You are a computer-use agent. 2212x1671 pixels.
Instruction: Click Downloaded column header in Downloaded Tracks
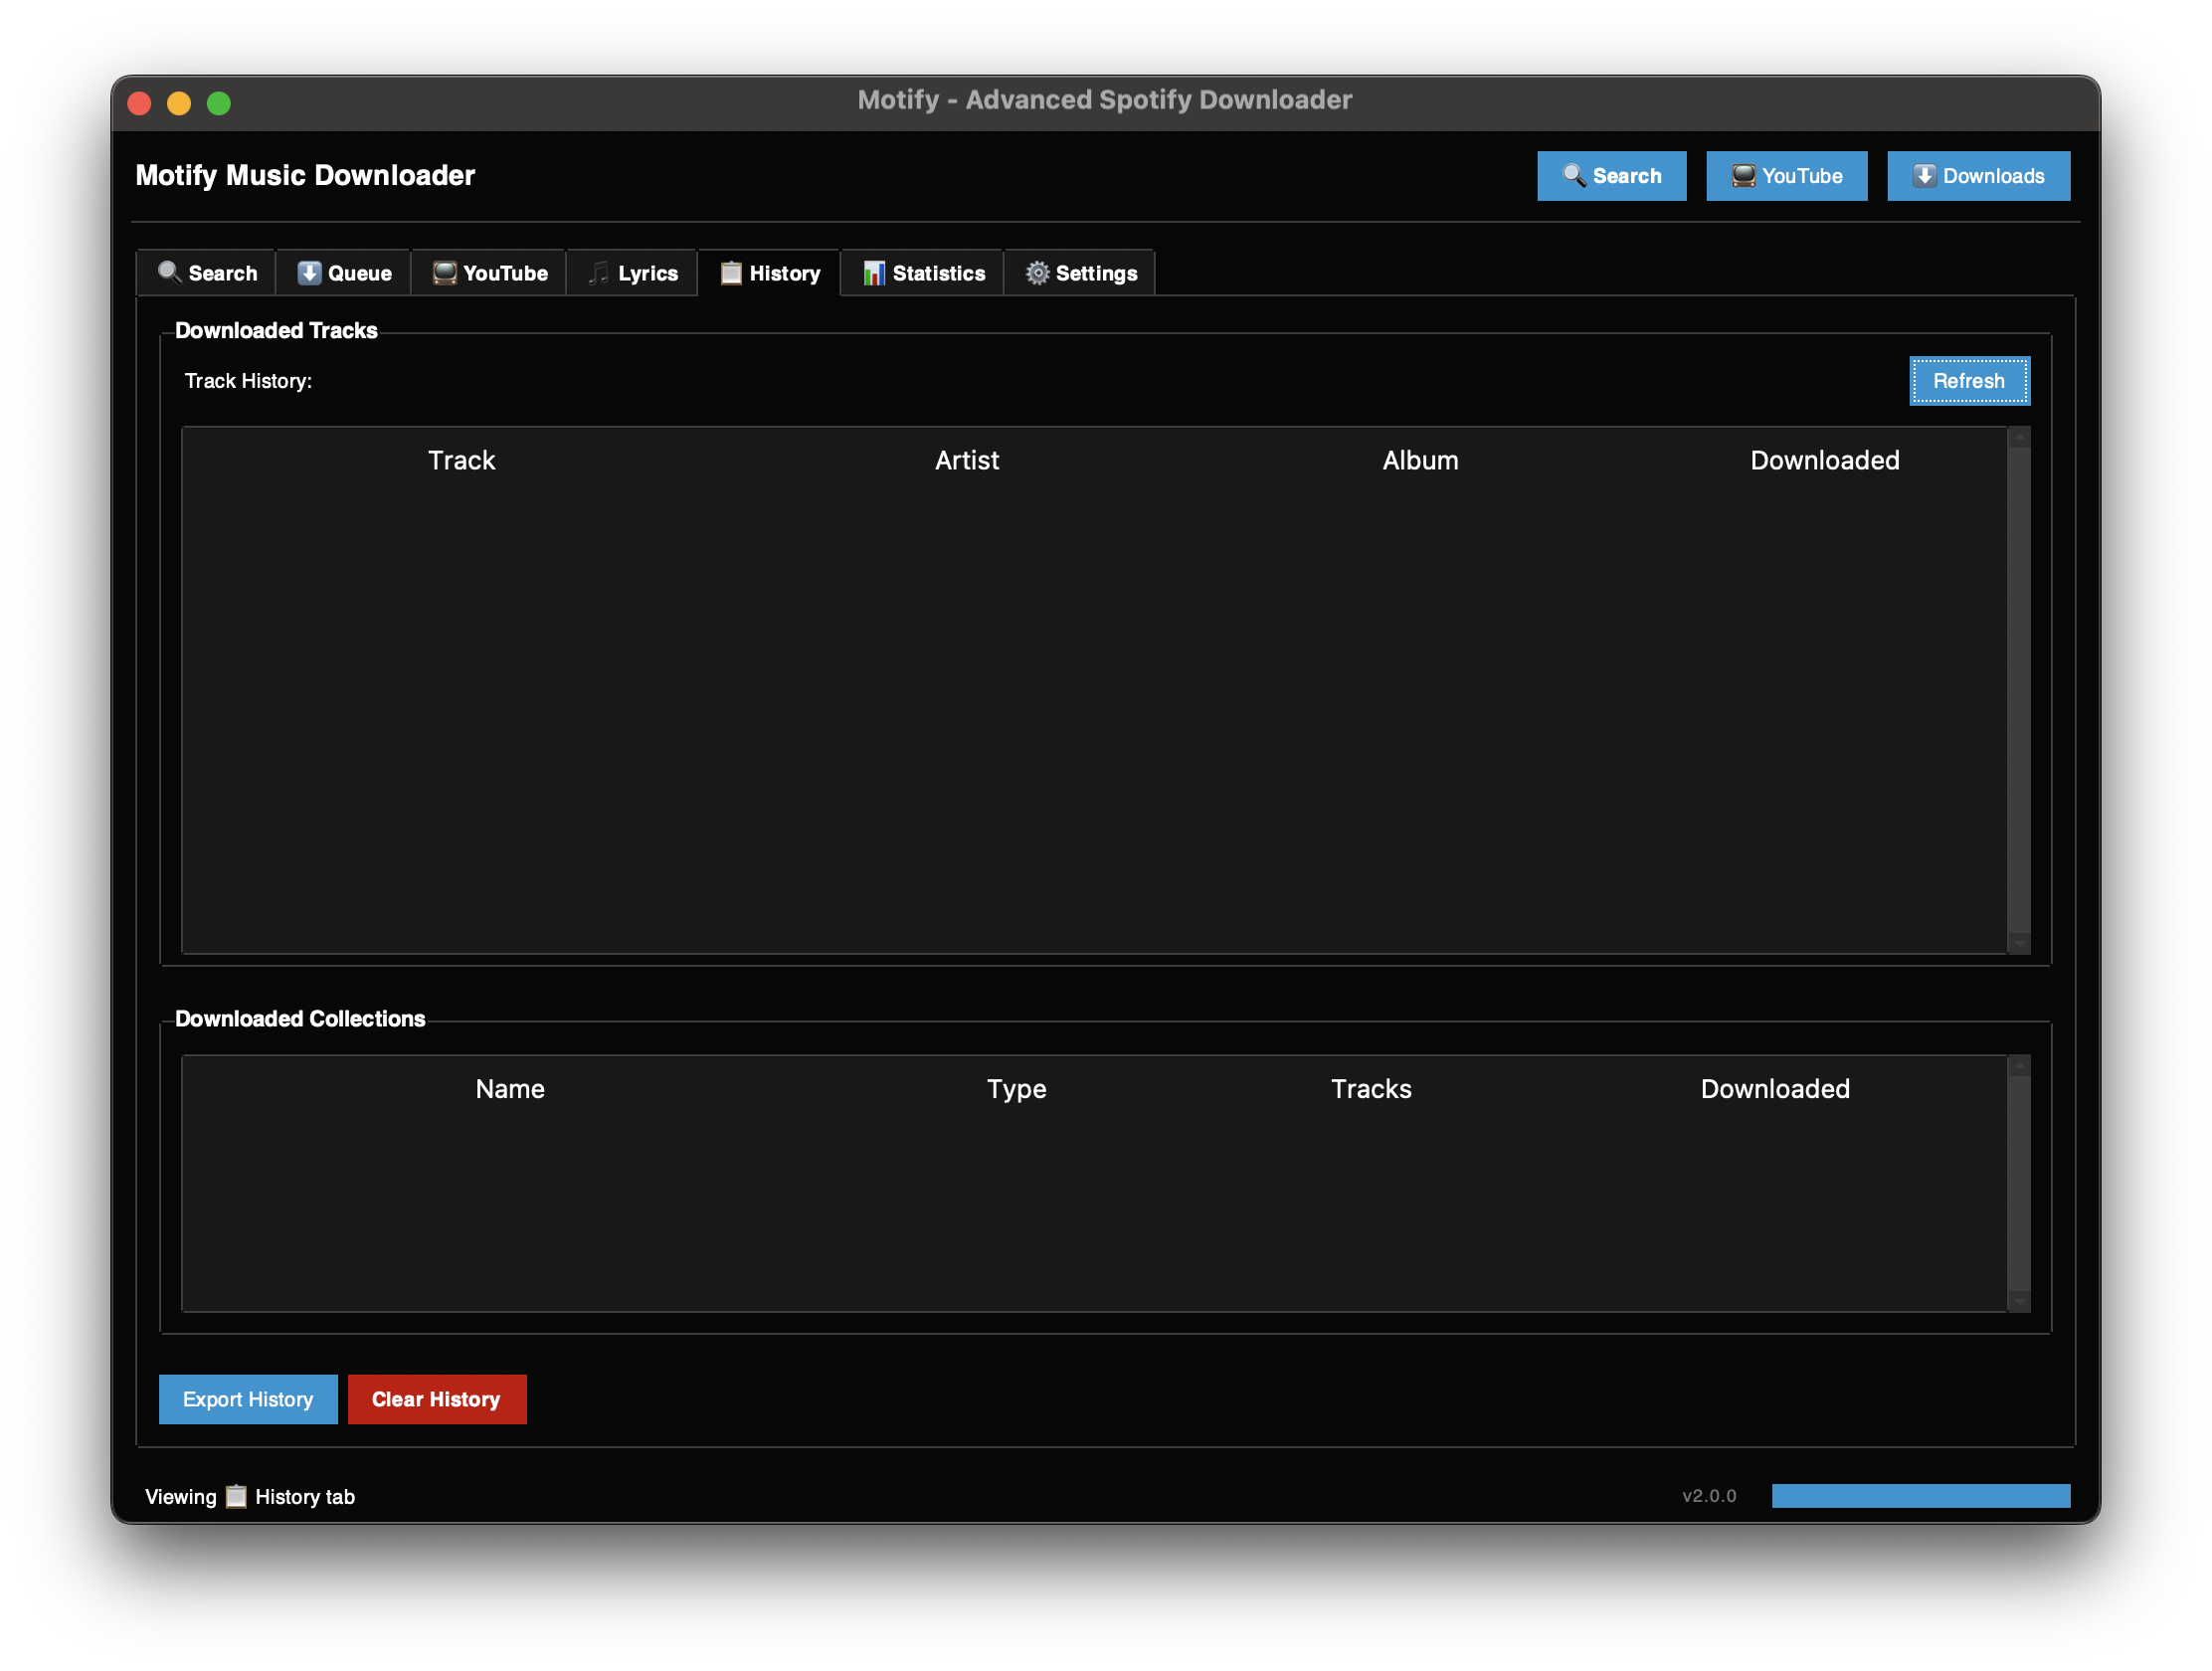point(1824,460)
